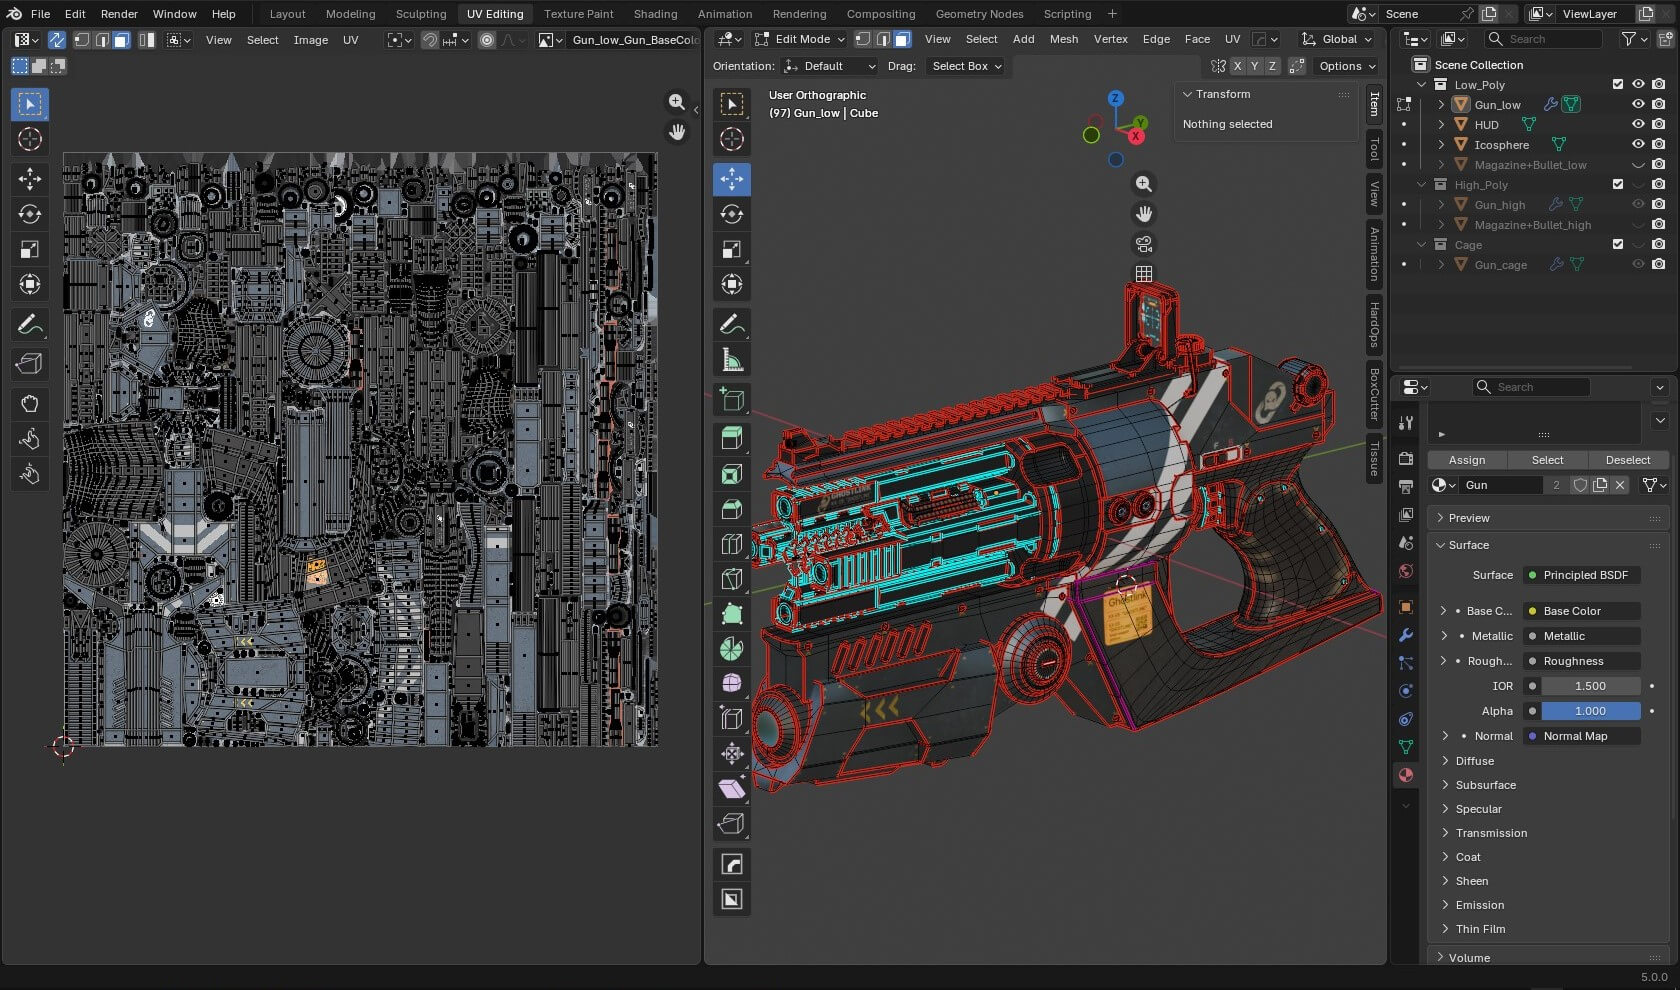Choose the Rip Region tool in the UV editor

tap(30, 364)
